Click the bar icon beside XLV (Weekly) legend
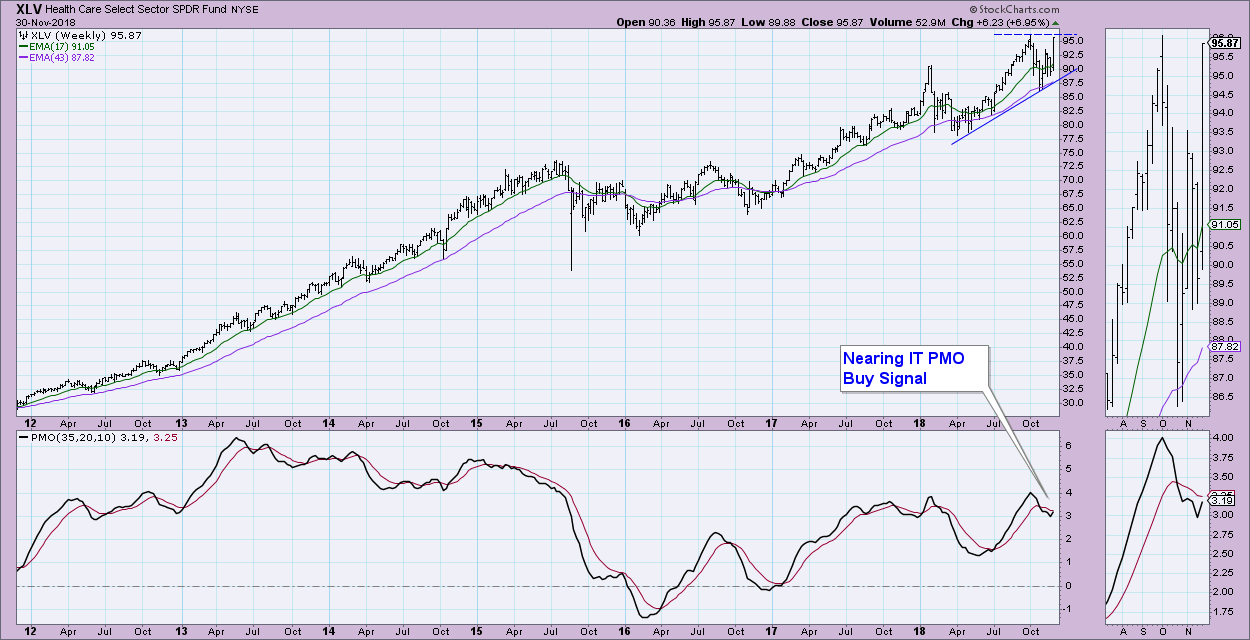The height and width of the screenshot is (640, 1250). coord(24,34)
